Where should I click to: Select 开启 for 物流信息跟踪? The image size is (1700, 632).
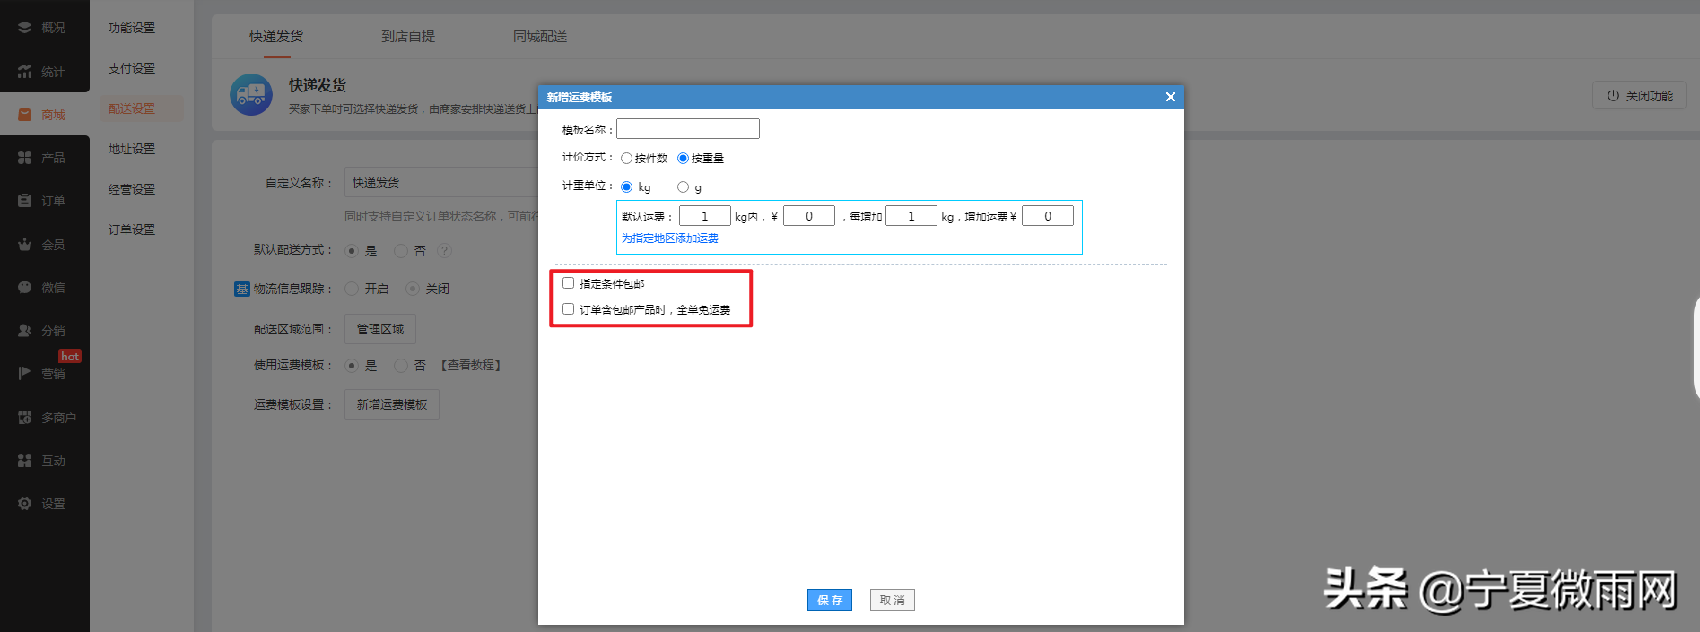tap(351, 288)
